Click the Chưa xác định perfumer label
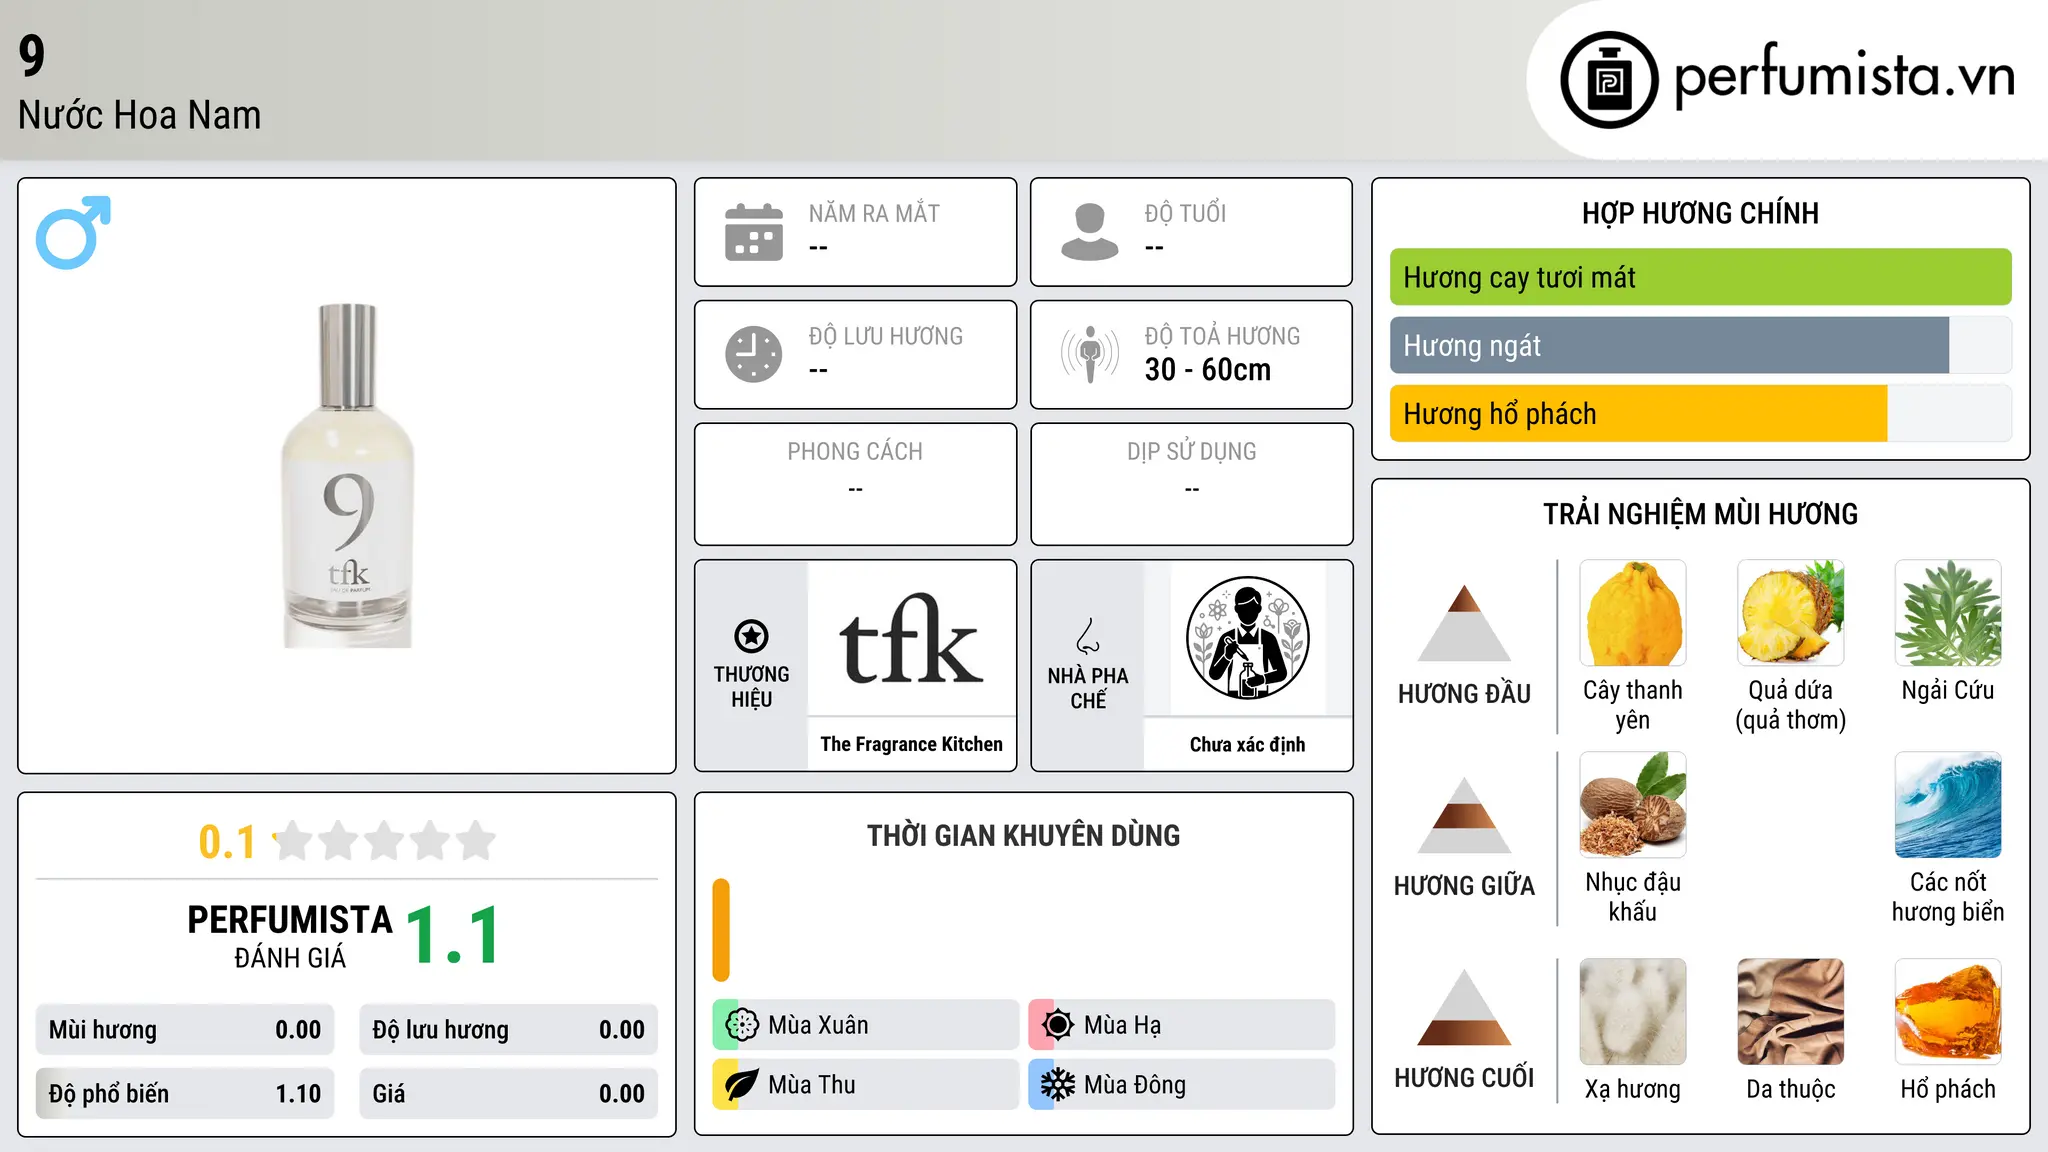Viewport: 2048px width, 1152px height. pos(1247,744)
